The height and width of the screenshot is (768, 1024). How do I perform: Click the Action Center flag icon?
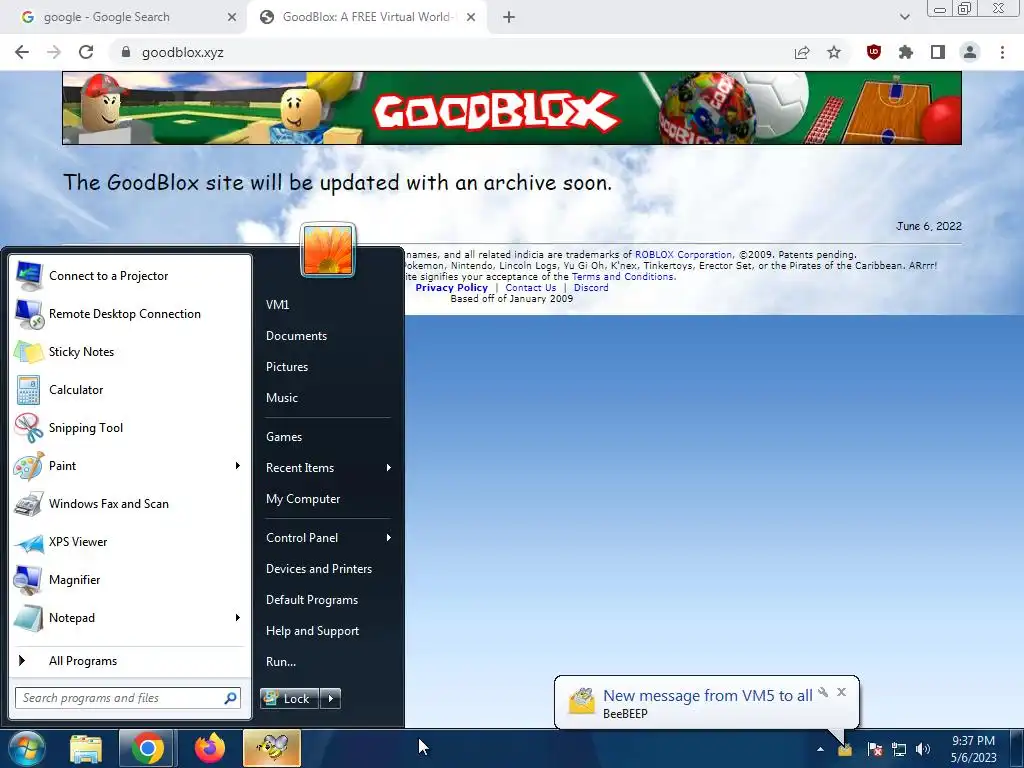click(x=875, y=749)
